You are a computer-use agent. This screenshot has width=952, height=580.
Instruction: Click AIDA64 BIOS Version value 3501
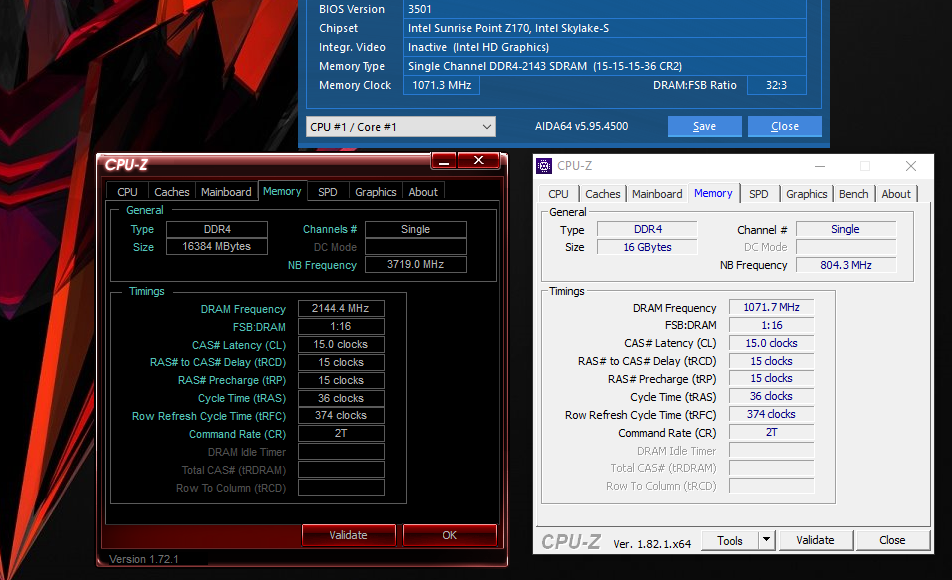605,9
